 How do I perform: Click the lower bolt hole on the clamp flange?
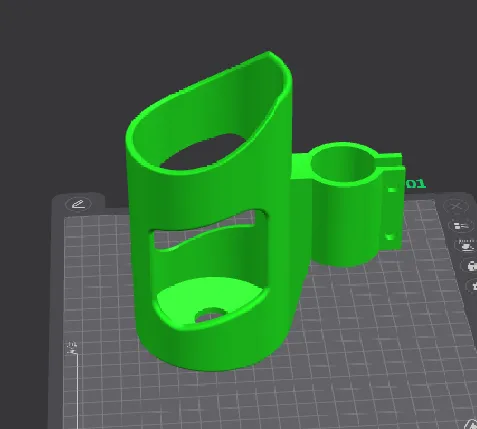pyautogui.click(x=389, y=237)
